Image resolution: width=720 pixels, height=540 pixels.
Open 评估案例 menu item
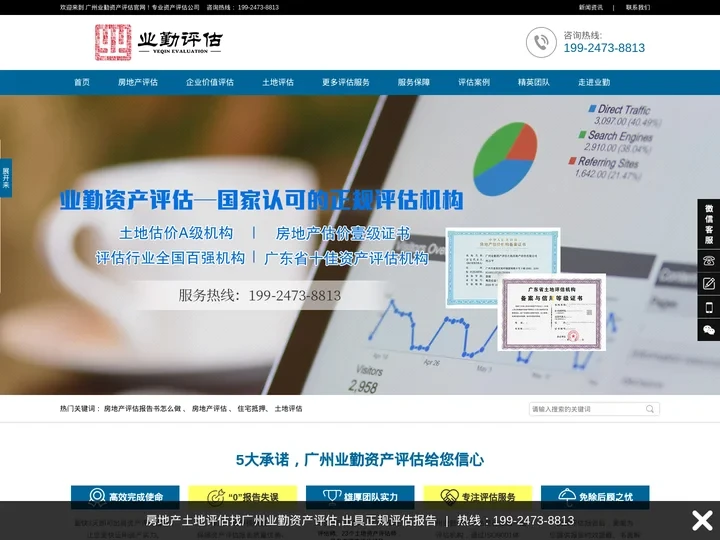(x=474, y=82)
